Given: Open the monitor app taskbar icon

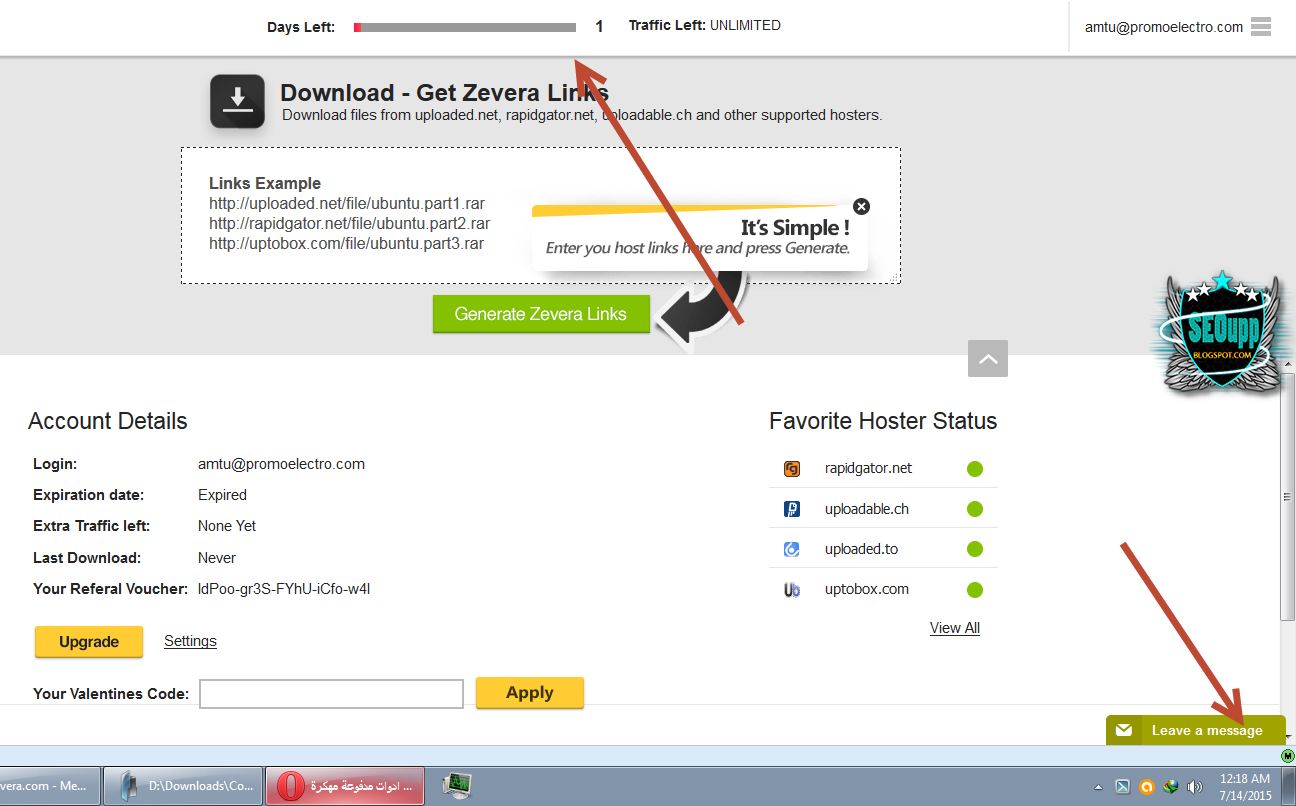Looking at the screenshot, I should pyautogui.click(x=457, y=786).
